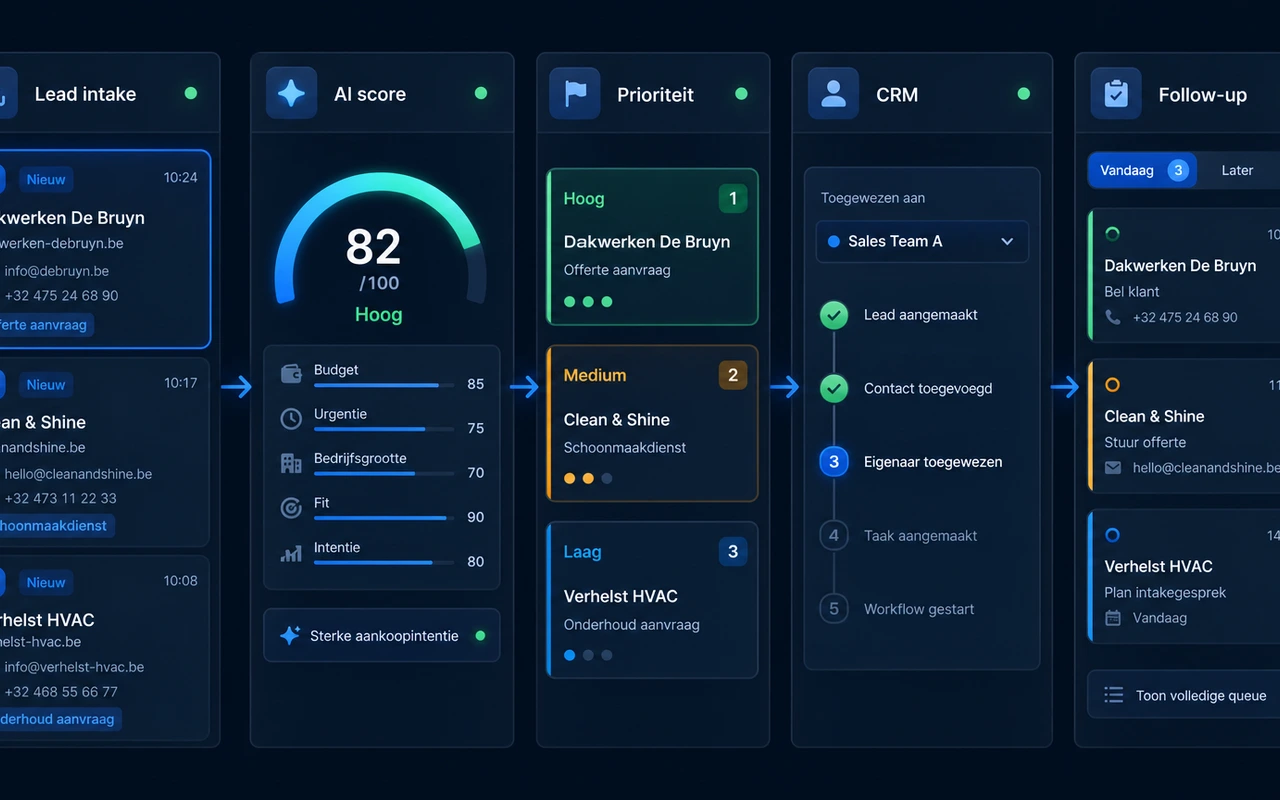Screen dimensions: 1280x800
Task: Click the Intentie score bar
Action: (384, 562)
